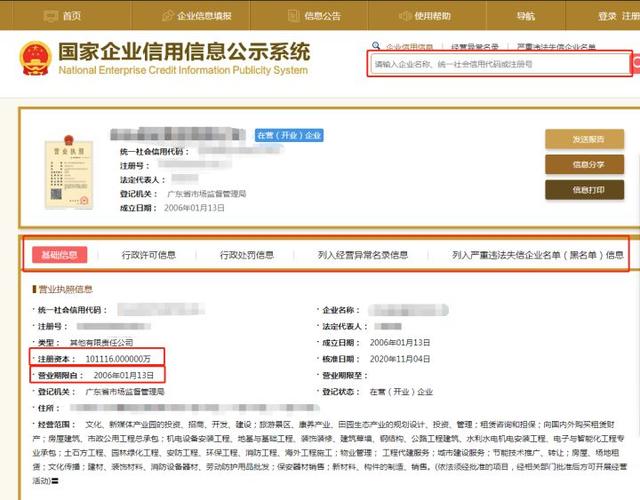The image size is (640, 500).
Task: Click 广东省市场监督管理局 in the header card
Action: point(207,194)
